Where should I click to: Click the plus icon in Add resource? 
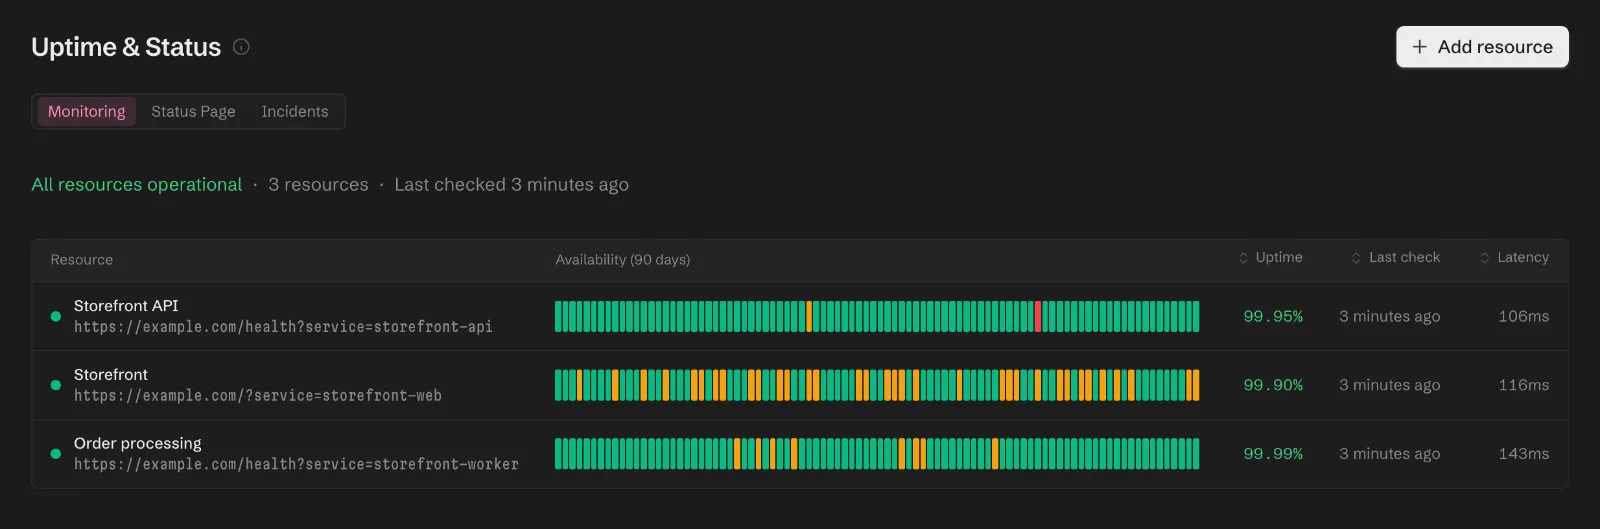point(1419,47)
